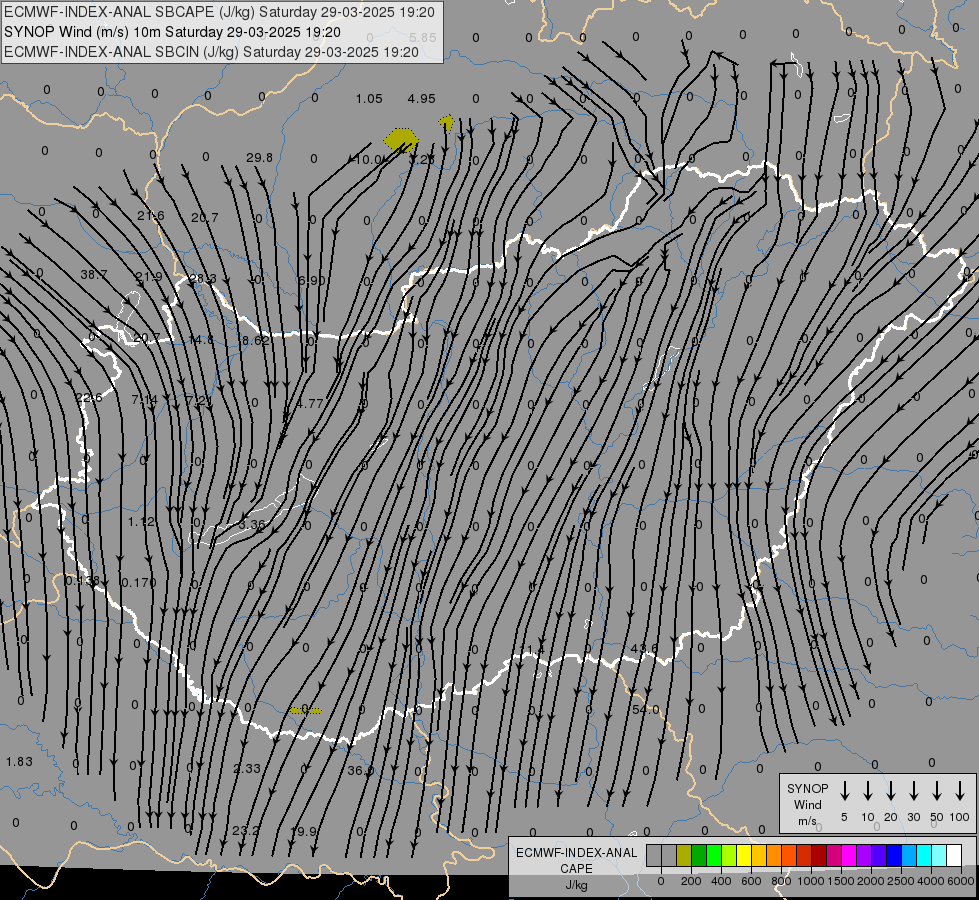The width and height of the screenshot is (979, 900).
Task: Click the SYNOP wind arrow labeled 100
Action: [960, 791]
